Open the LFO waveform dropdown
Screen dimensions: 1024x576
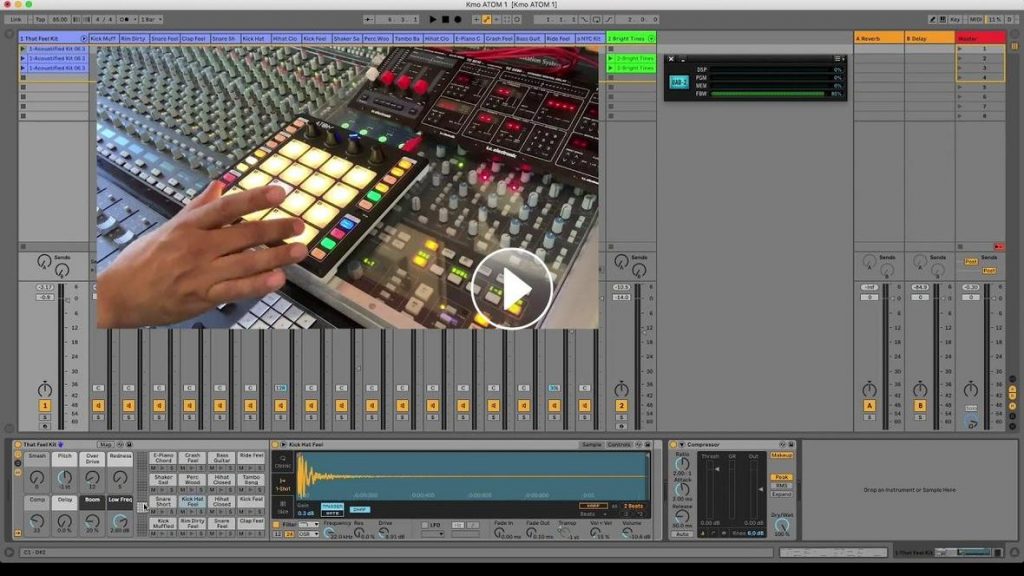(432, 534)
